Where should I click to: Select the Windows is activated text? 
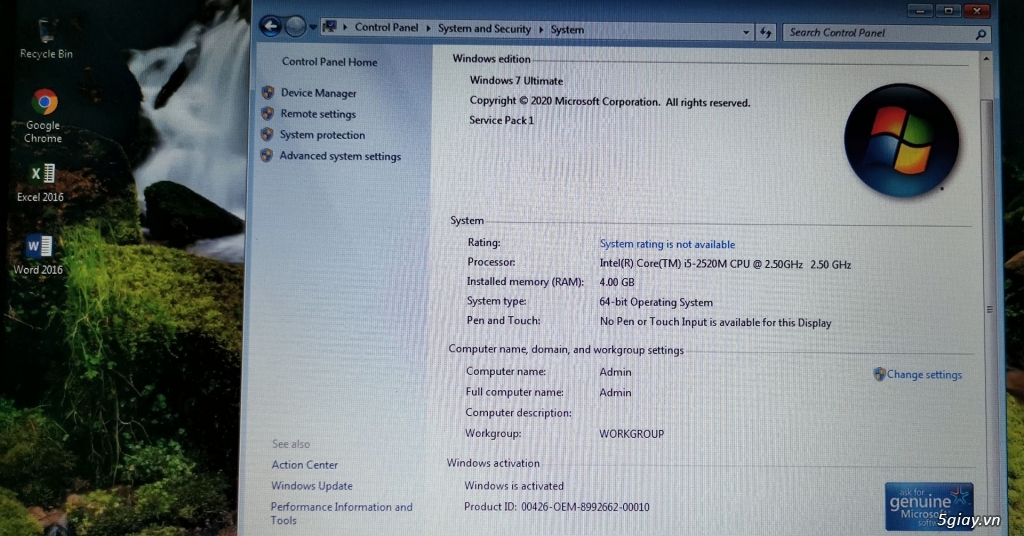pos(514,486)
